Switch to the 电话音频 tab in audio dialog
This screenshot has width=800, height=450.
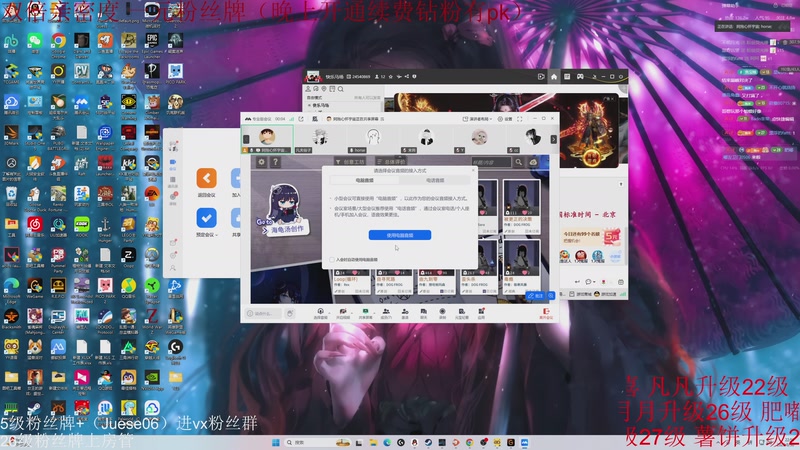(x=435, y=180)
